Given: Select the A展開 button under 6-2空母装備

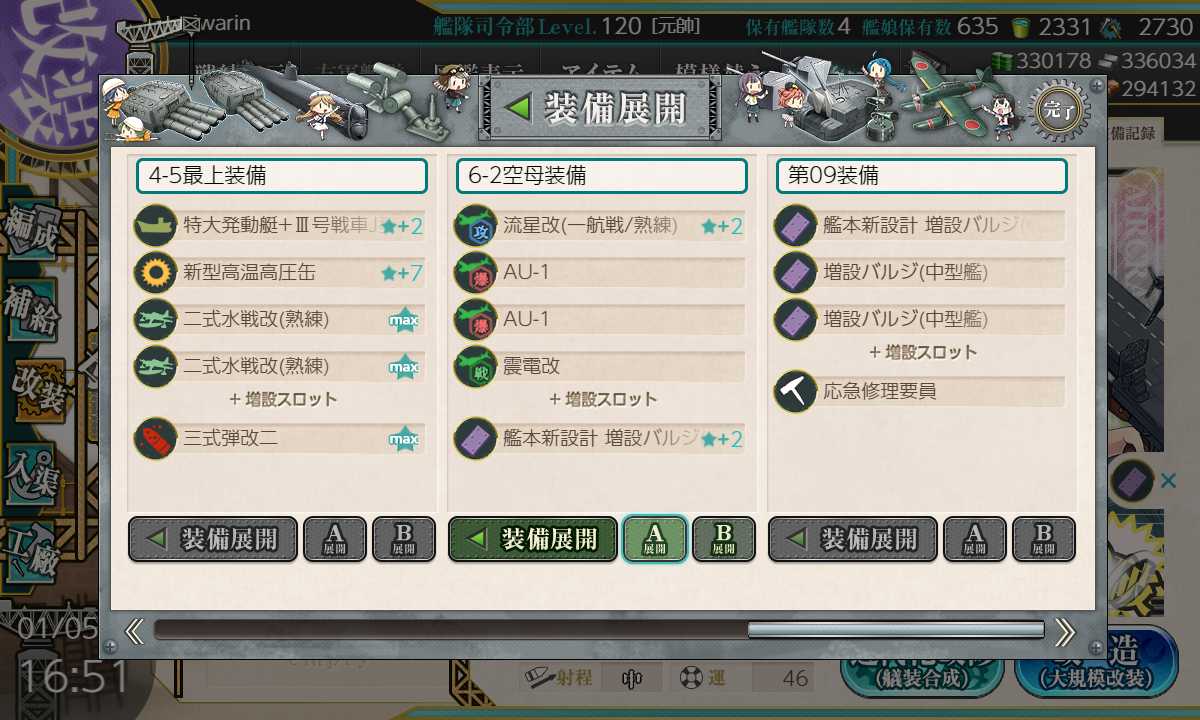Looking at the screenshot, I should (x=655, y=539).
